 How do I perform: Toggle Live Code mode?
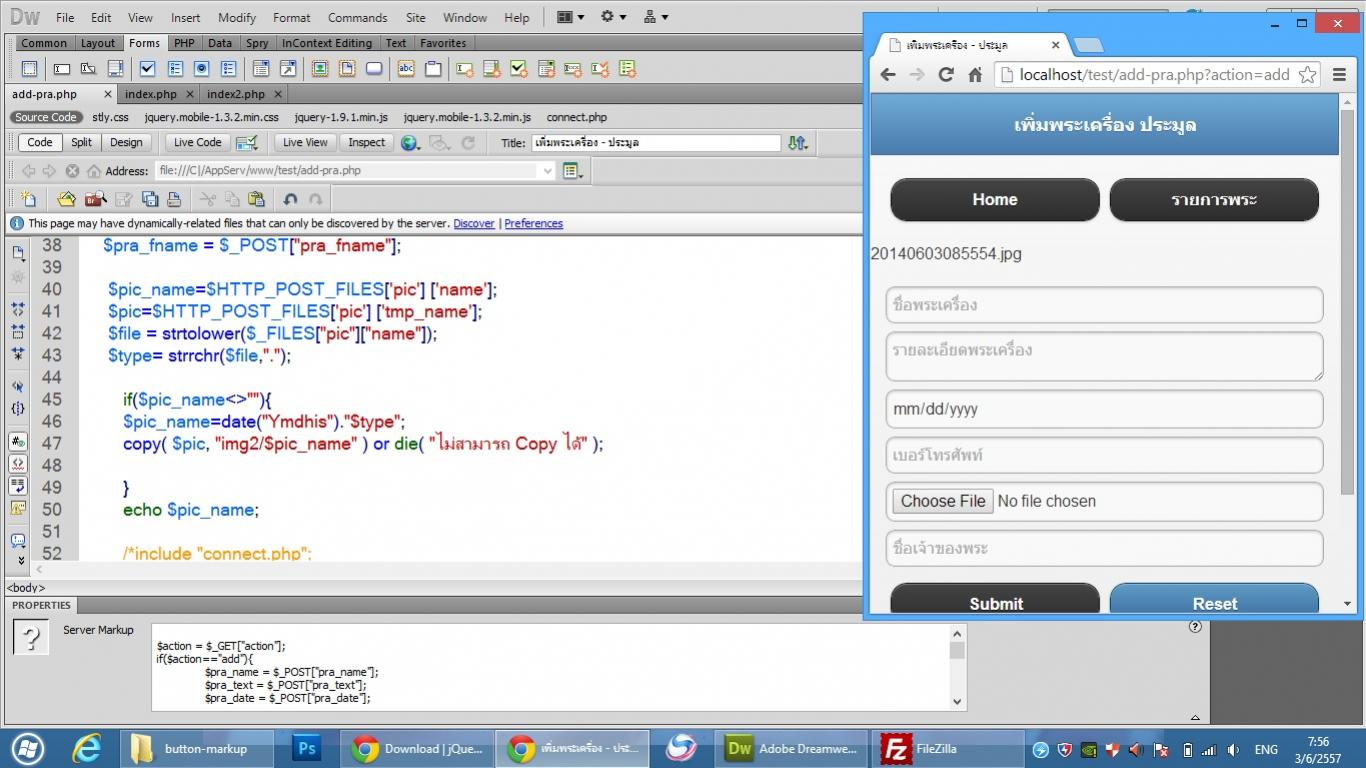[197, 143]
